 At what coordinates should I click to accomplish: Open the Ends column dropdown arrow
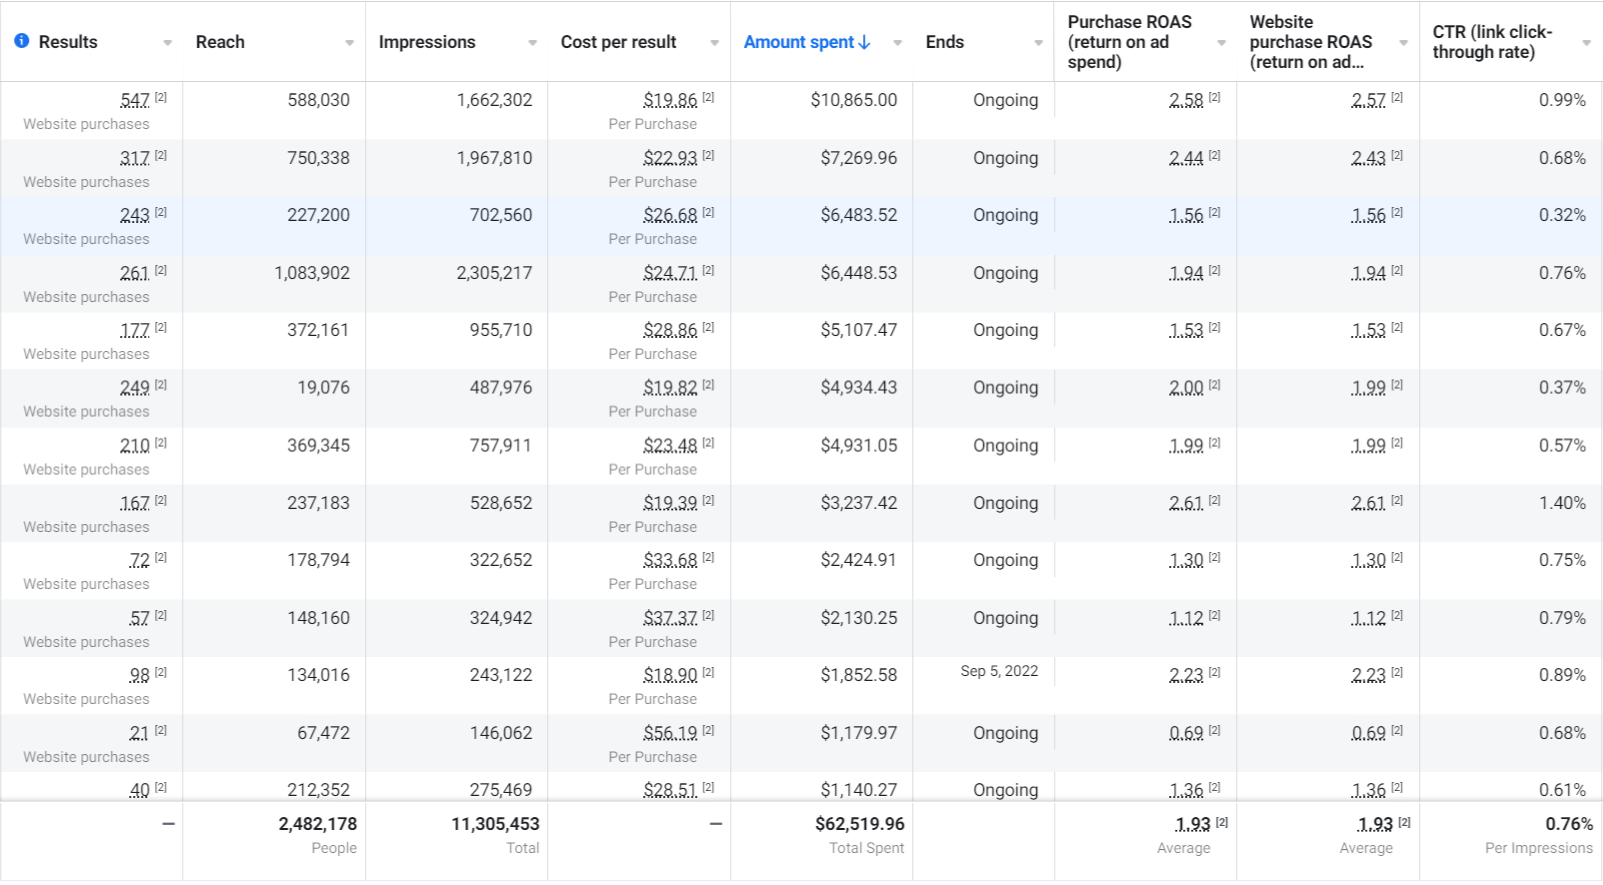point(1038,43)
